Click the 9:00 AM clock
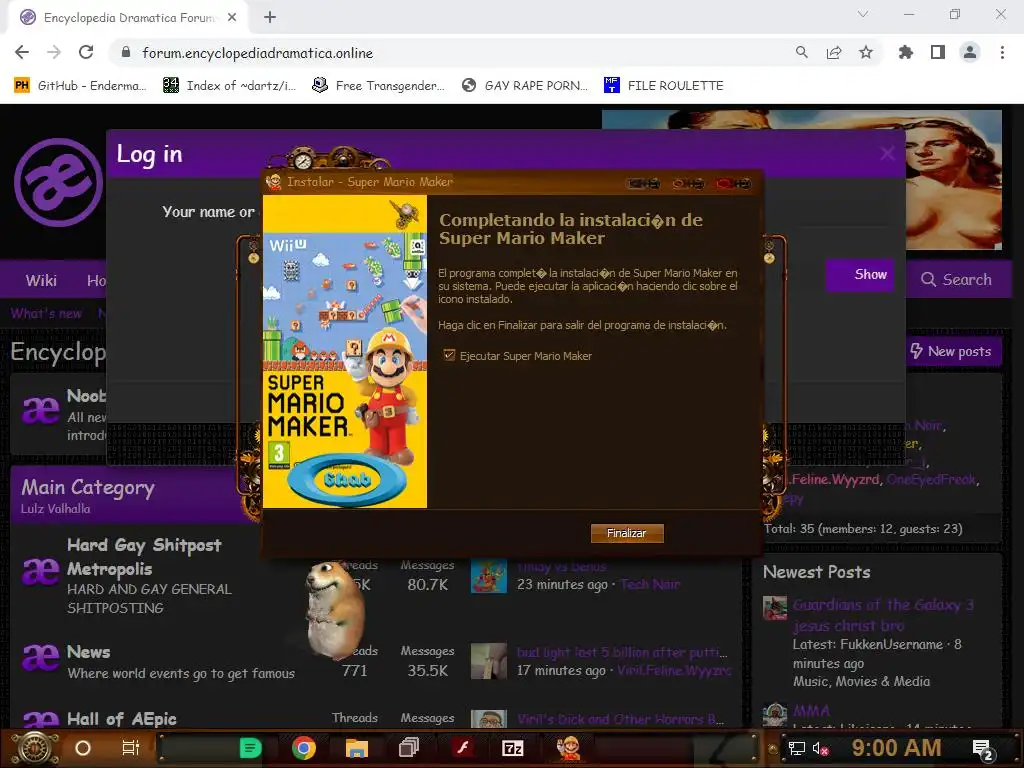 (x=896, y=748)
